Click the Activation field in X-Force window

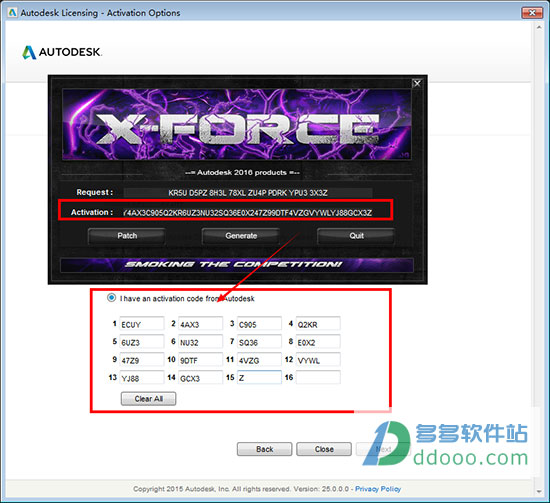click(248, 213)
